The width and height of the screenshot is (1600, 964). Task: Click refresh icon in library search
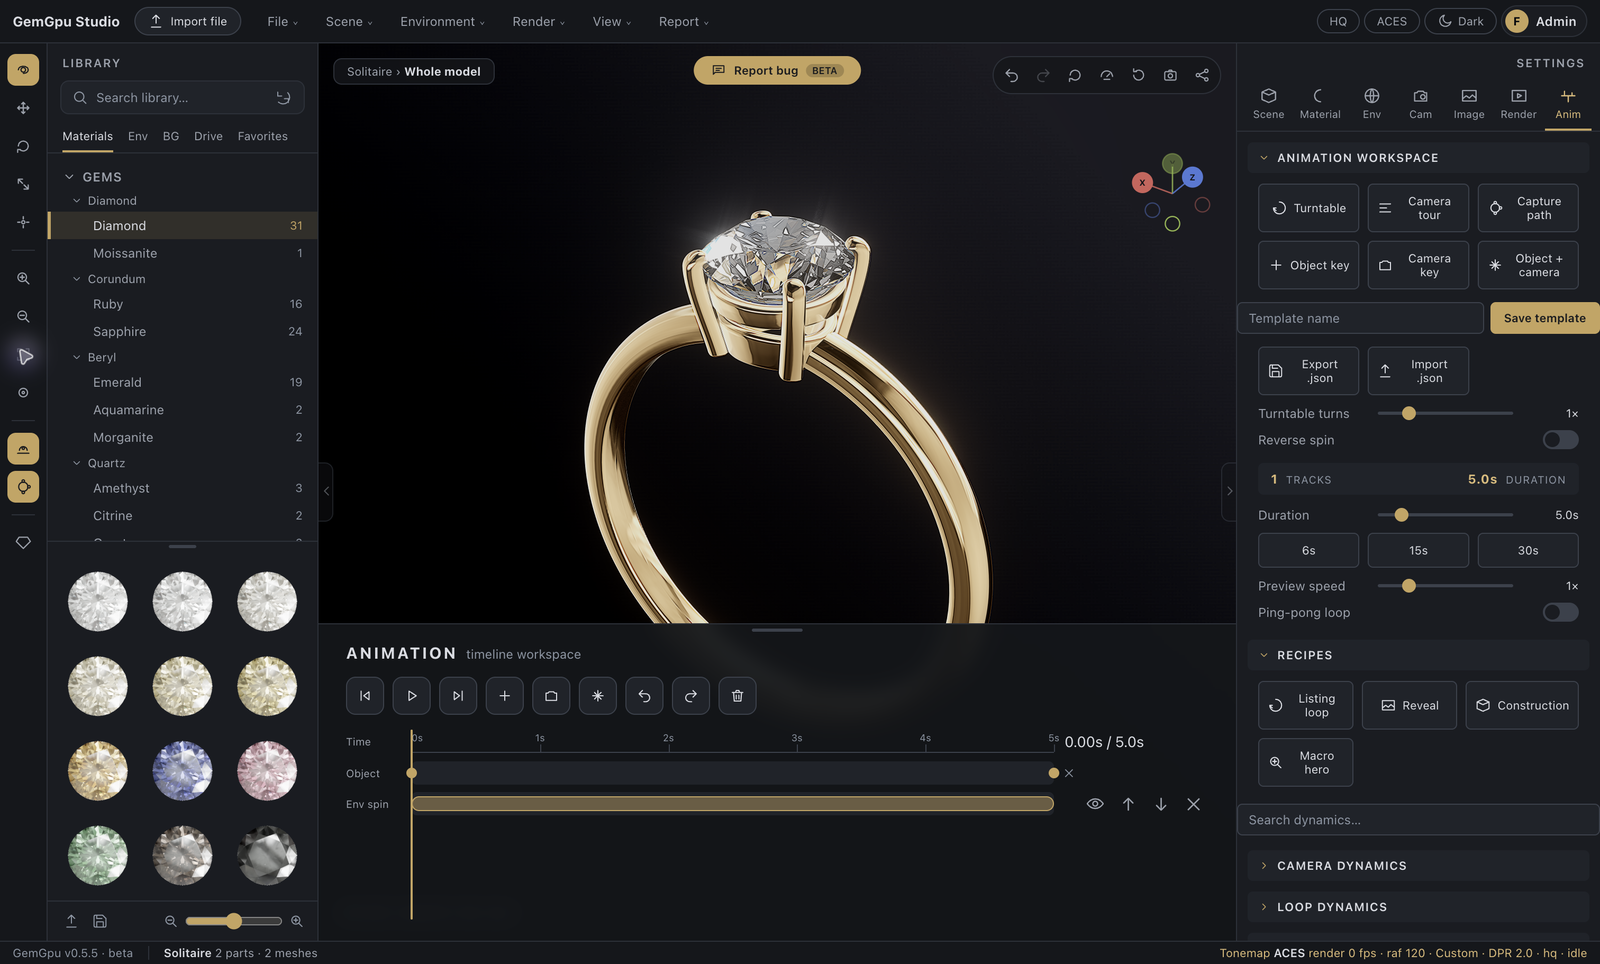(284, 98)
